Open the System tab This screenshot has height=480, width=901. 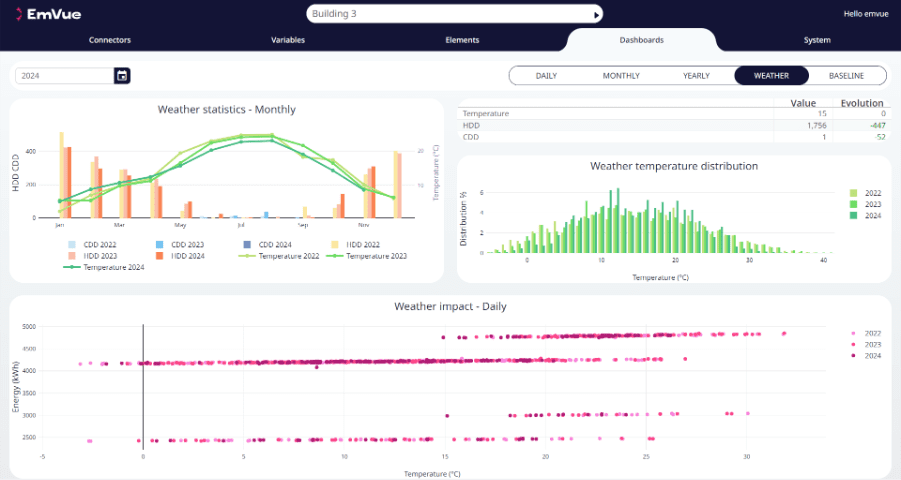(x=817, y=40)
